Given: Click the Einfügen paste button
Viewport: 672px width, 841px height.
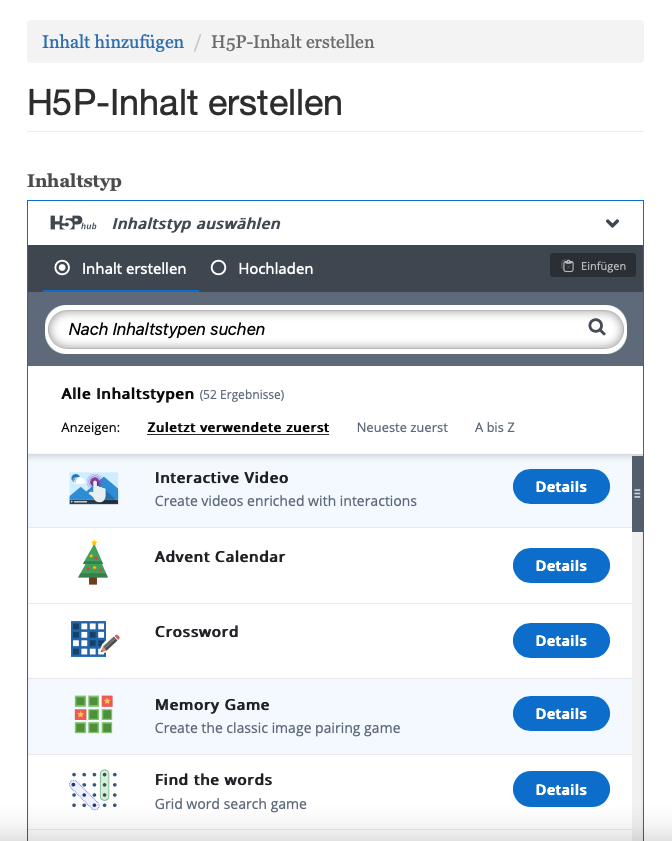Looking at the screenshot, I should [x=593, y=266].
